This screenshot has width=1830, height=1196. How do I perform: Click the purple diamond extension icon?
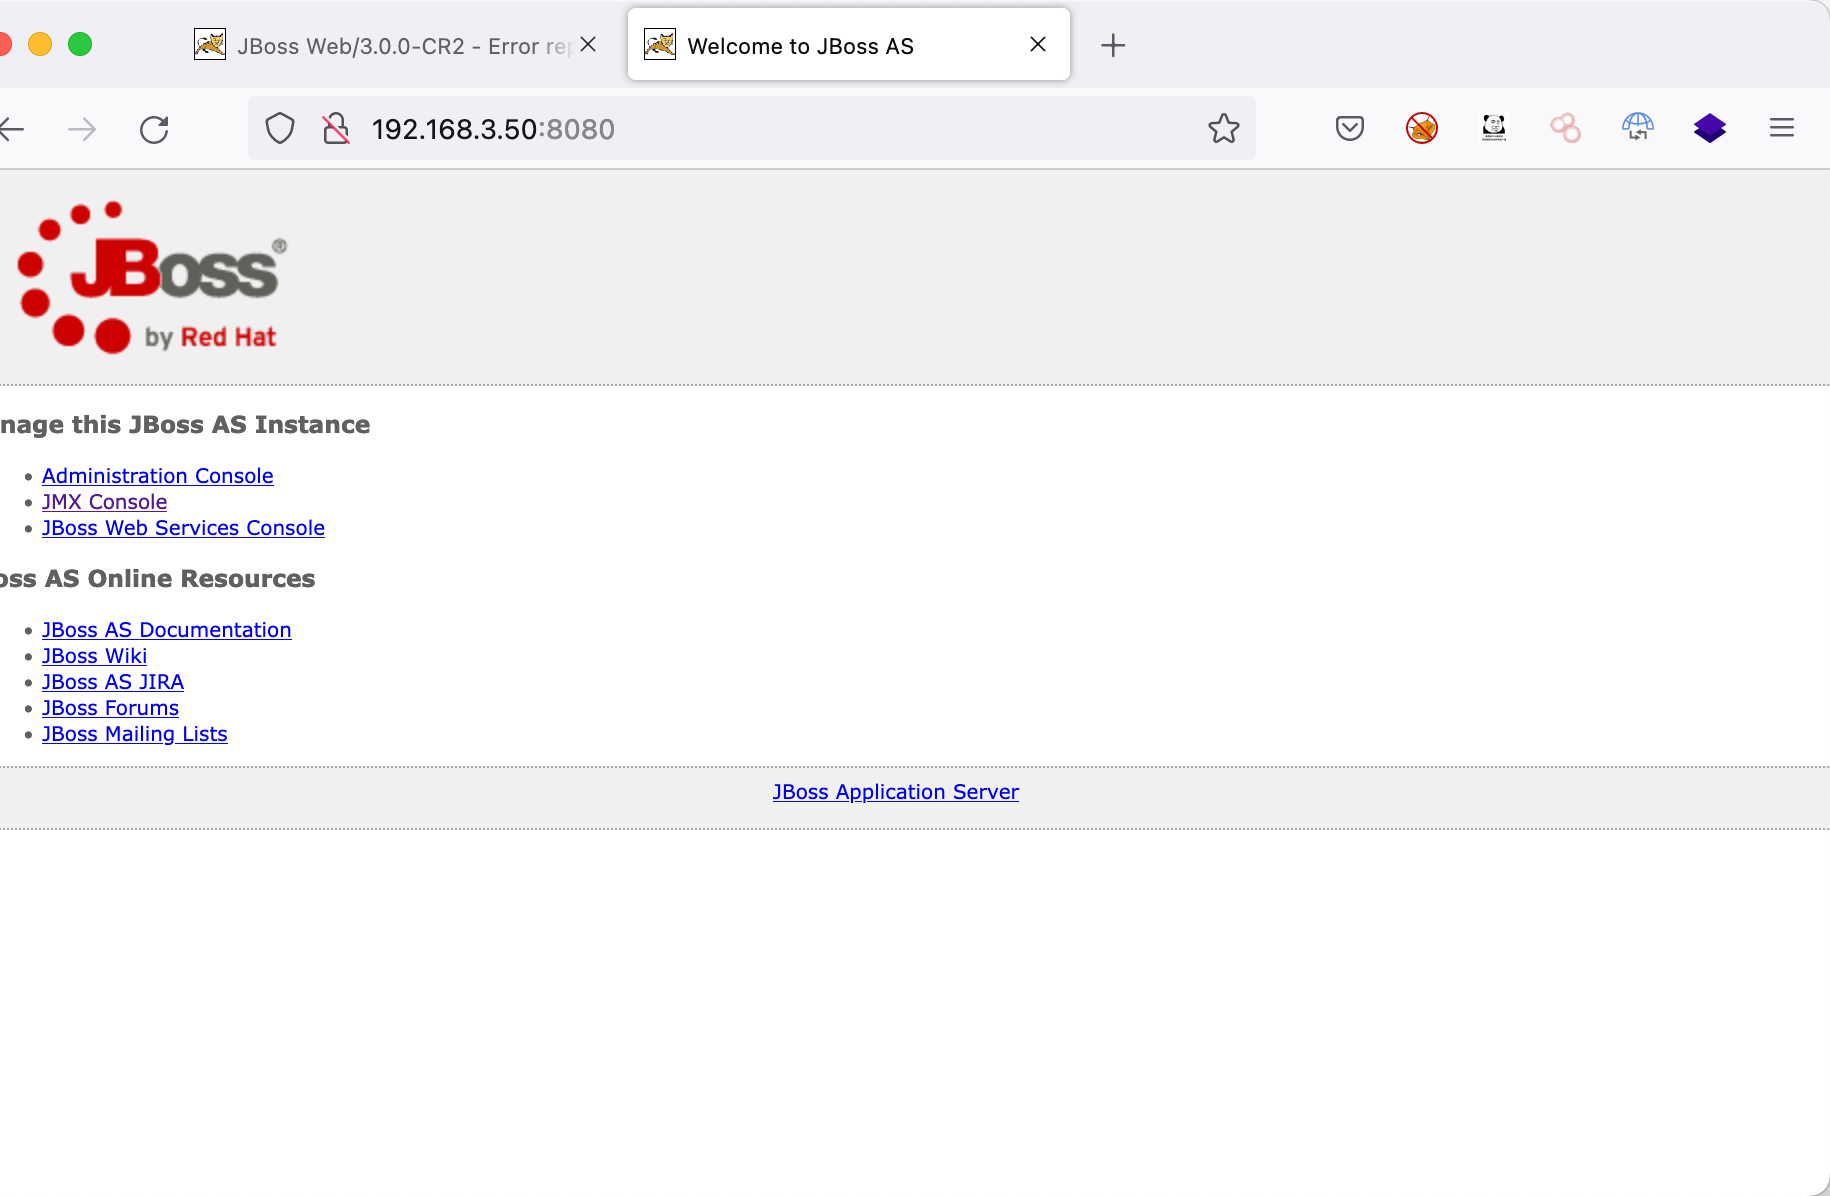[x=1709, y=128]
